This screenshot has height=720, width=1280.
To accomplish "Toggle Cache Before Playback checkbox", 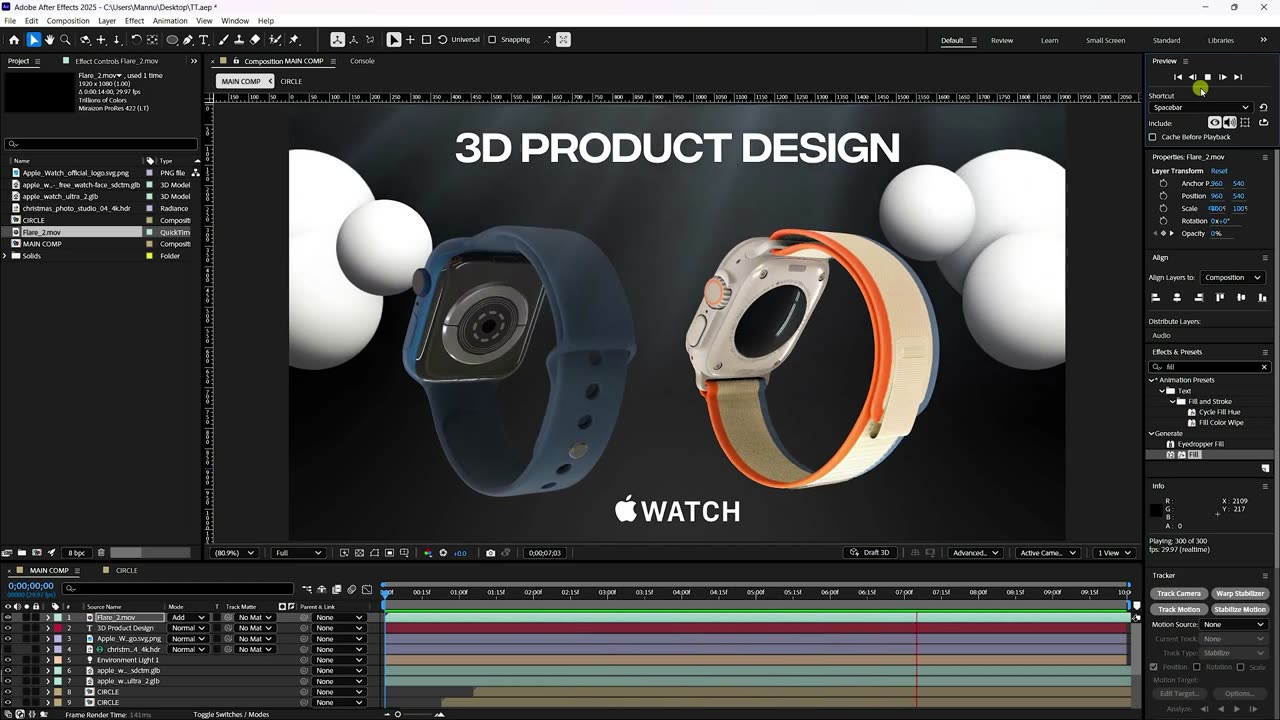I will pyautogui.click(x=1153, y=137).
